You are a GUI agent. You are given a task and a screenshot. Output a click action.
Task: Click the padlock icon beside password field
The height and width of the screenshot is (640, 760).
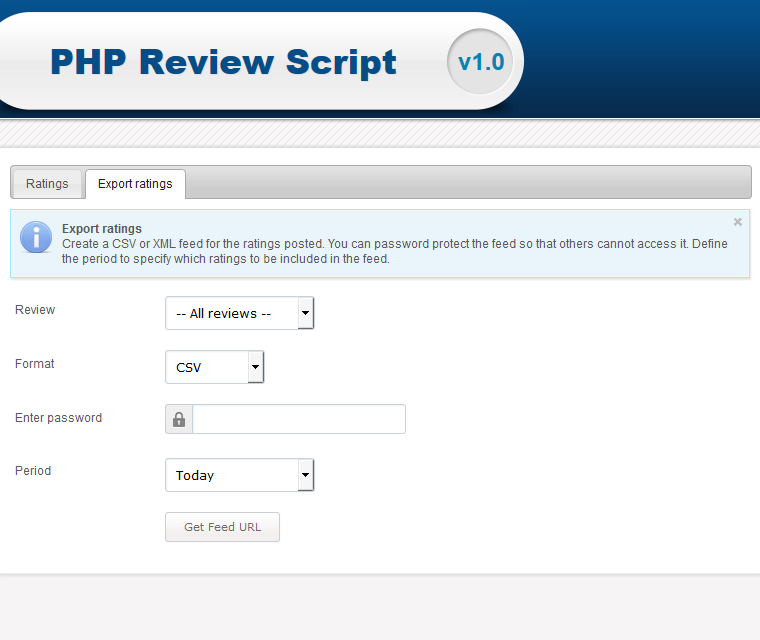coord(179,419)
